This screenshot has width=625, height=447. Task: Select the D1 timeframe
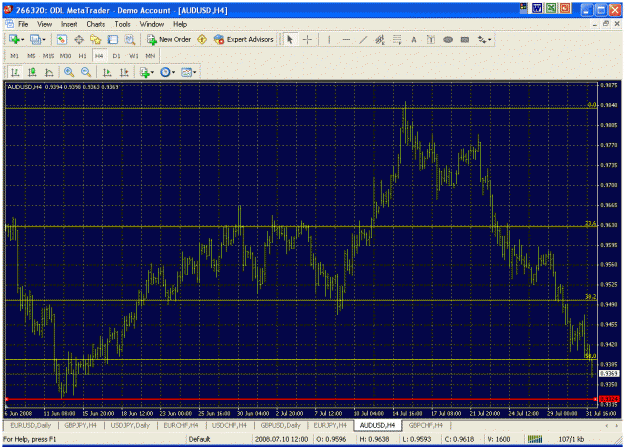coord(116,56)
